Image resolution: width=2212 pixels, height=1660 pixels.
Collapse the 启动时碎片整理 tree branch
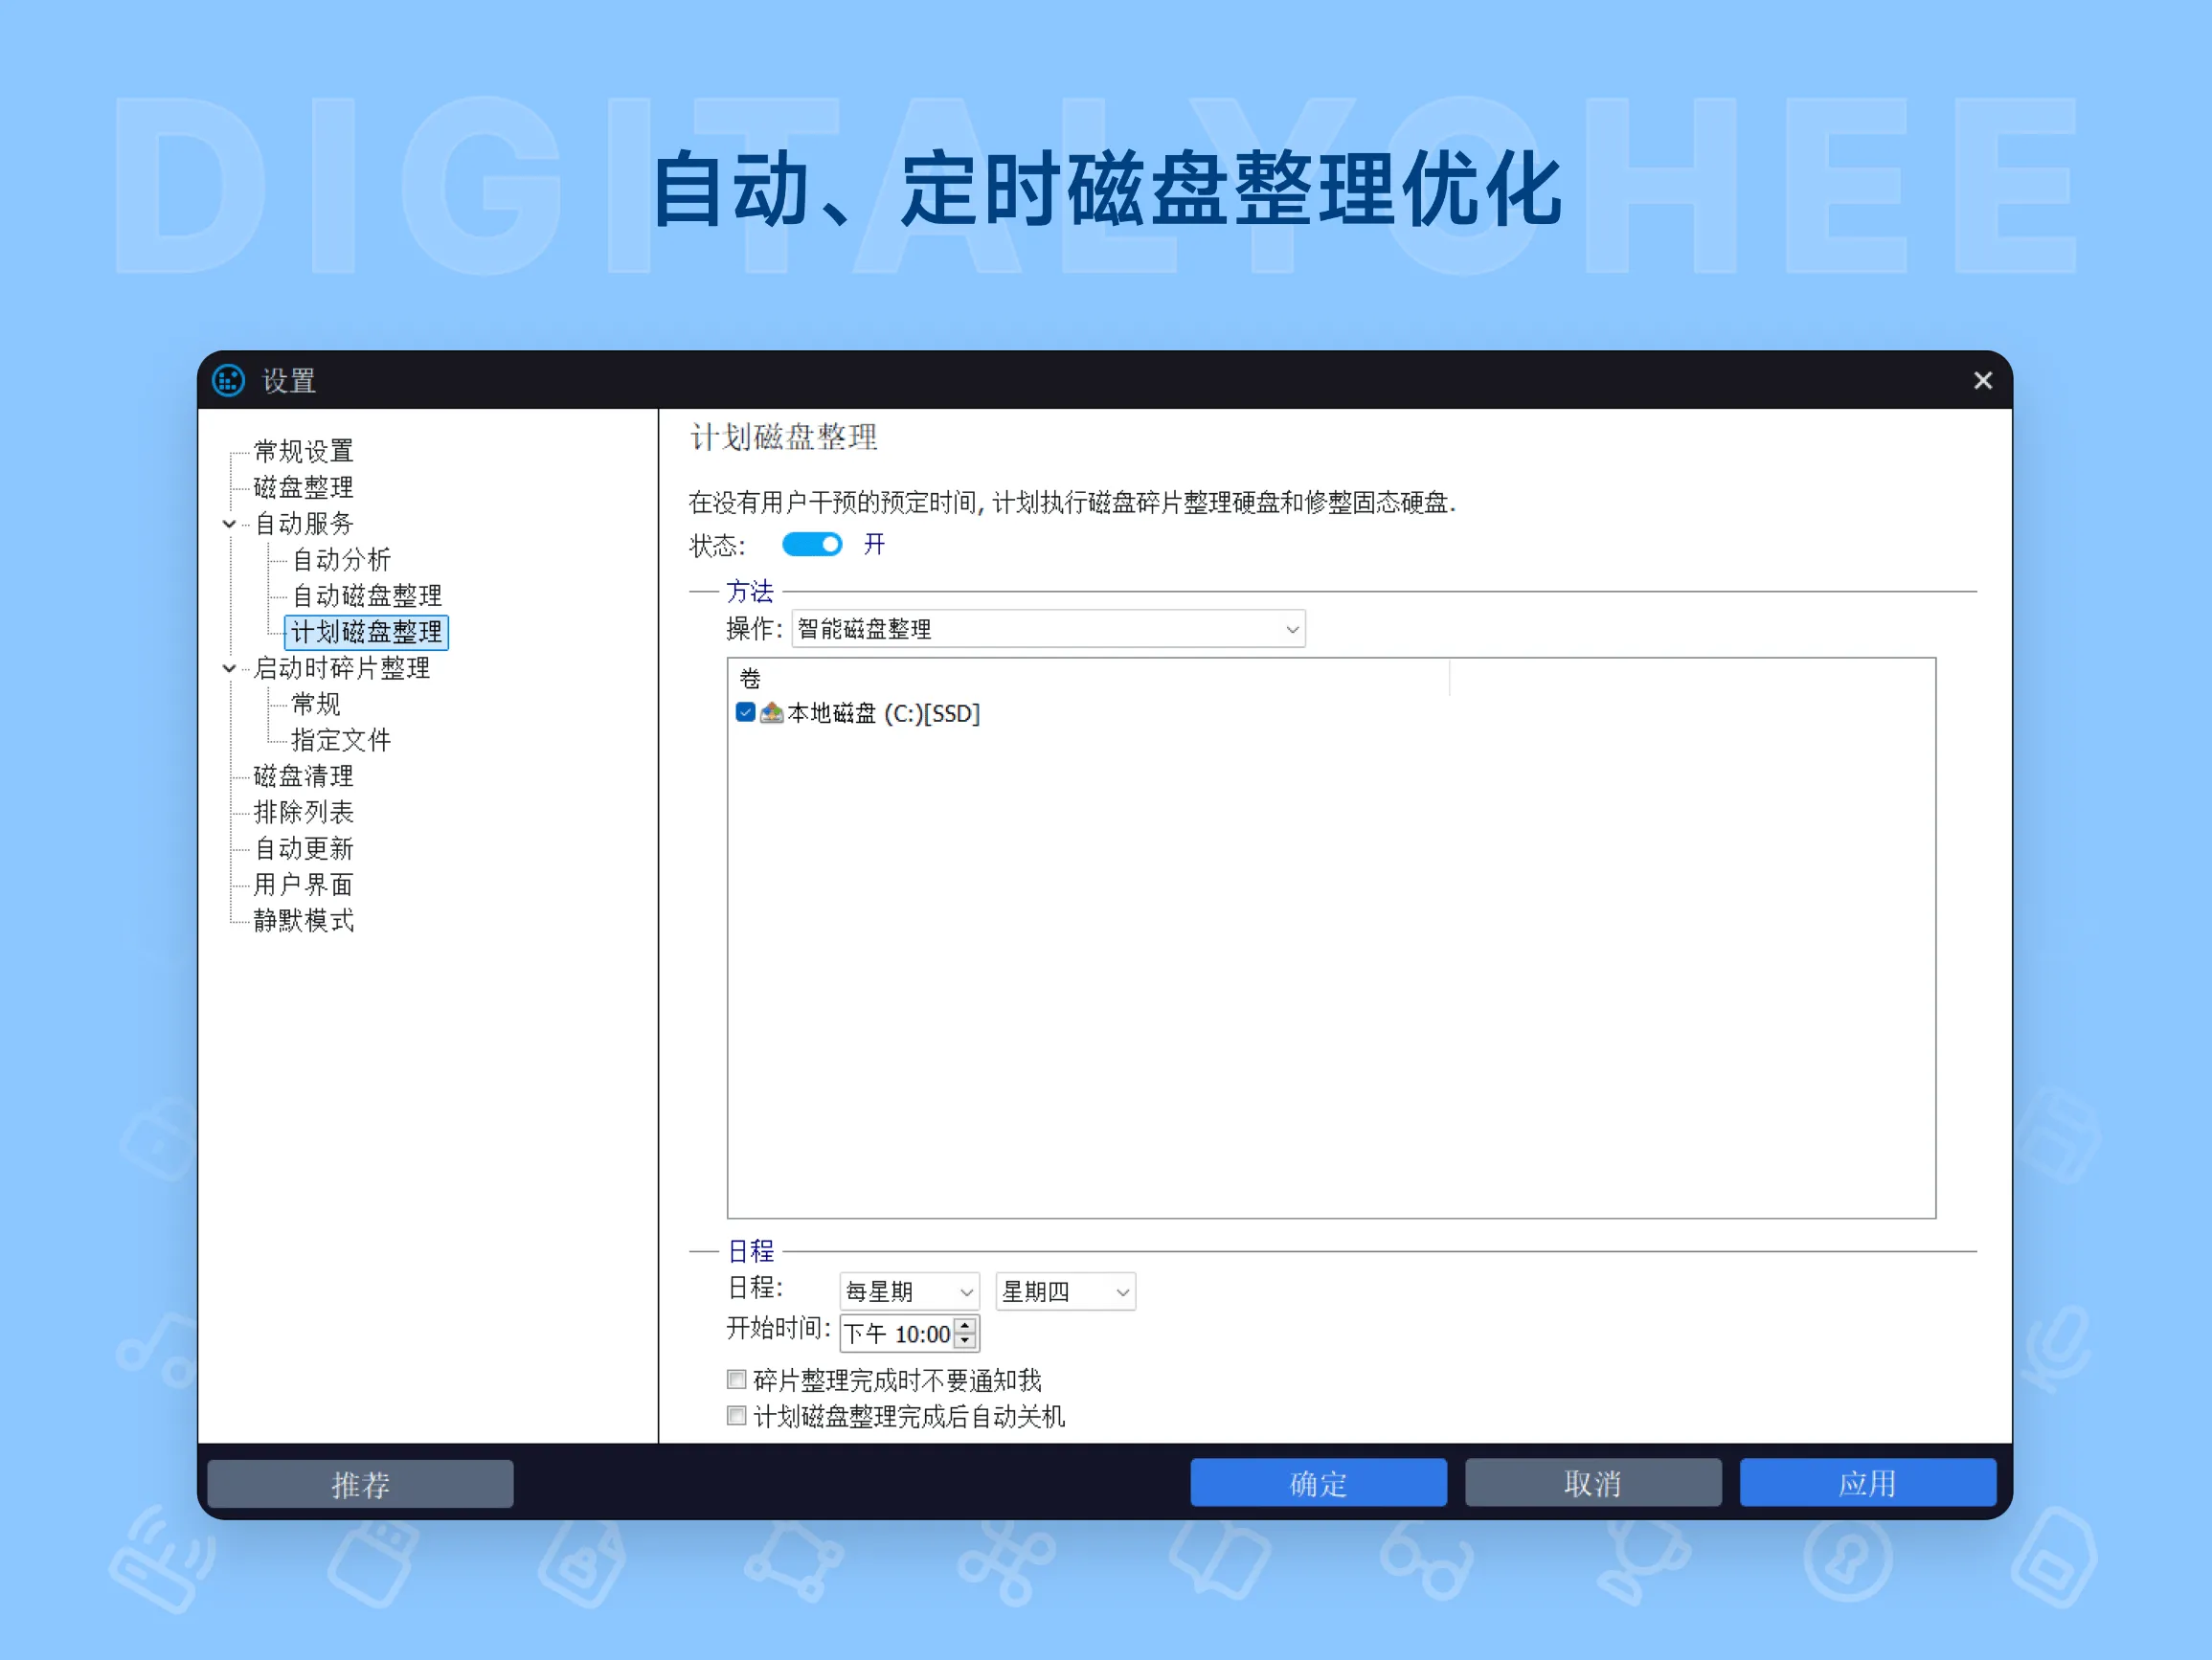229,668
